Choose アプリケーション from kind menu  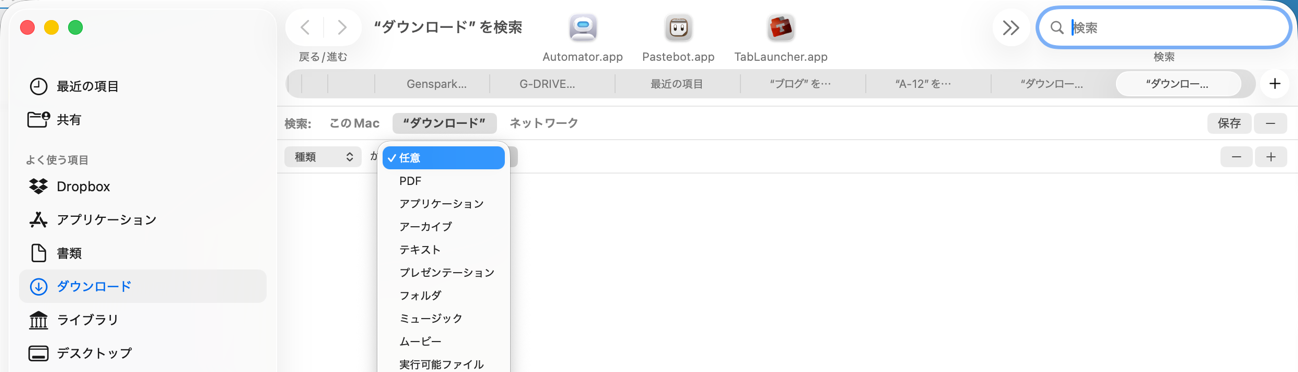(x=444, y=204)
